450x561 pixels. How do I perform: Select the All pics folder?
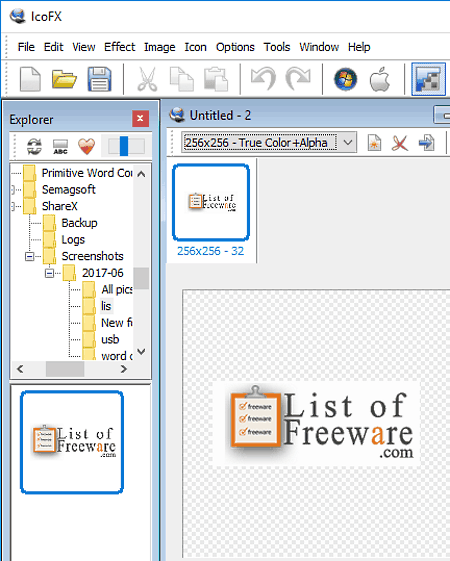(117, 289)
